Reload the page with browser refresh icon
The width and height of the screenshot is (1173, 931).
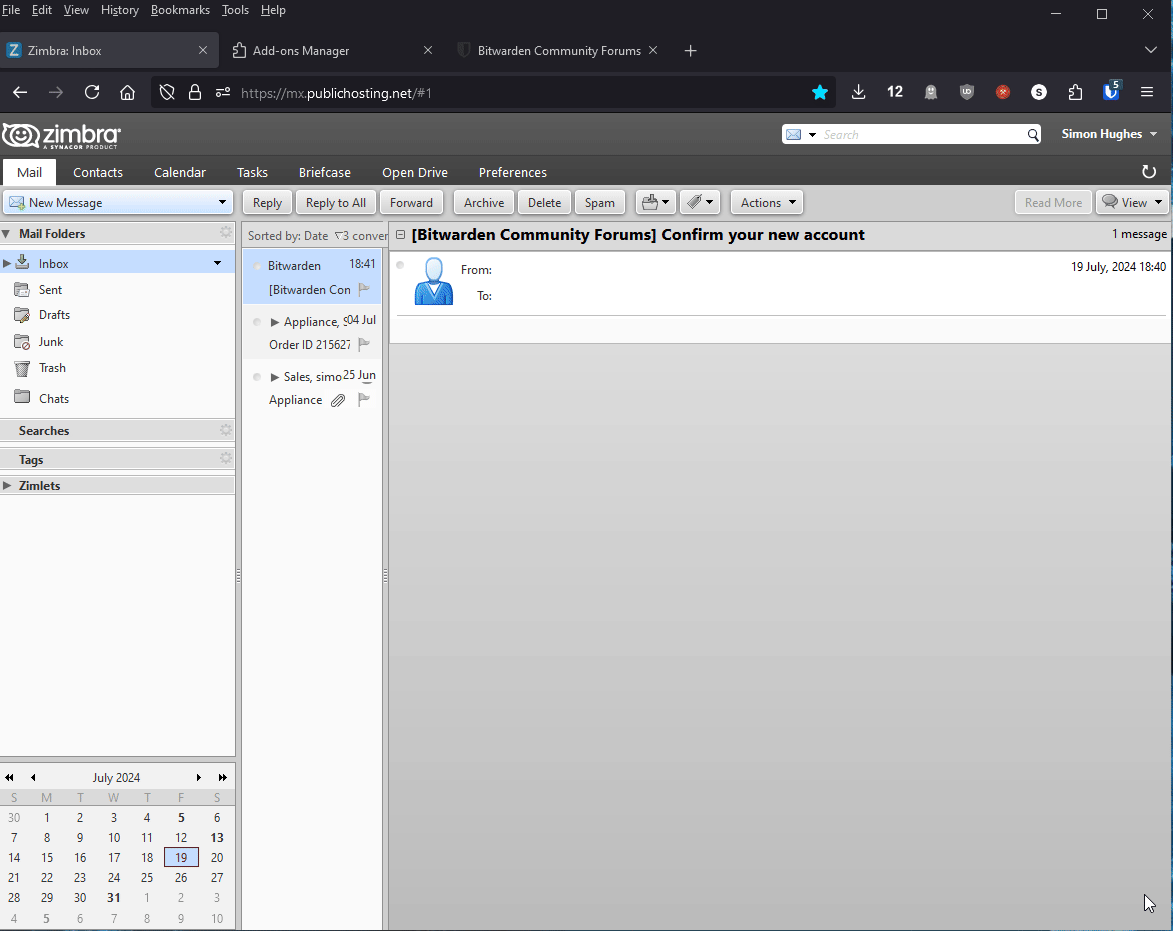(x=92, y=92)
